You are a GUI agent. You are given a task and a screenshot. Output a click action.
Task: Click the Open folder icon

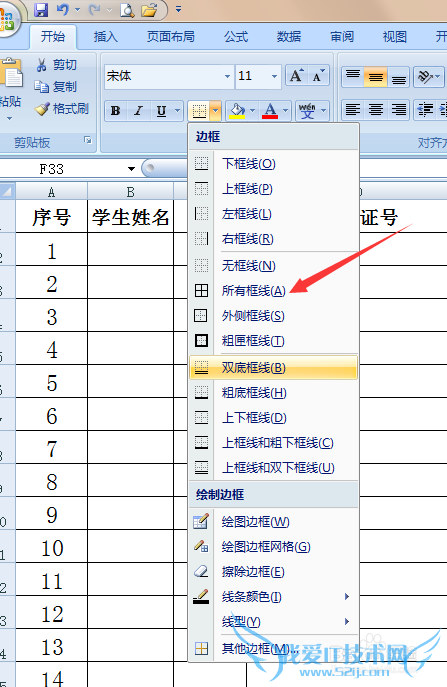(149, 9)
